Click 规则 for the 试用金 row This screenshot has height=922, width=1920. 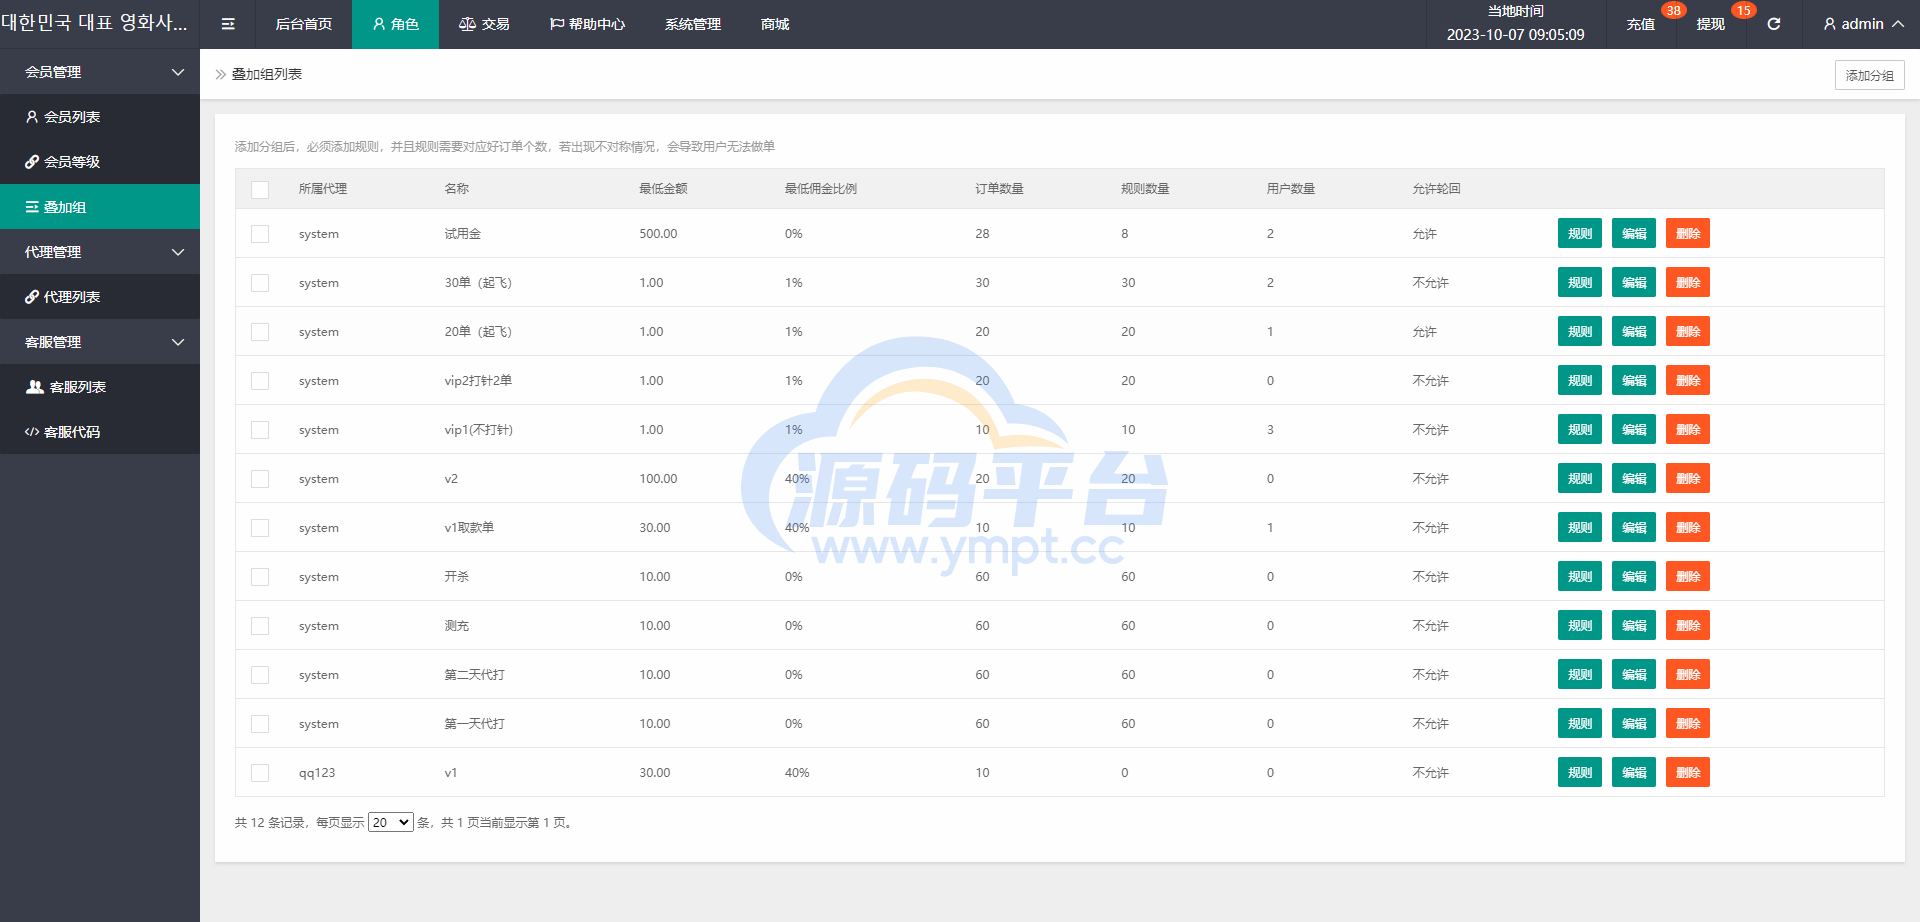[x=1580, y=233]
